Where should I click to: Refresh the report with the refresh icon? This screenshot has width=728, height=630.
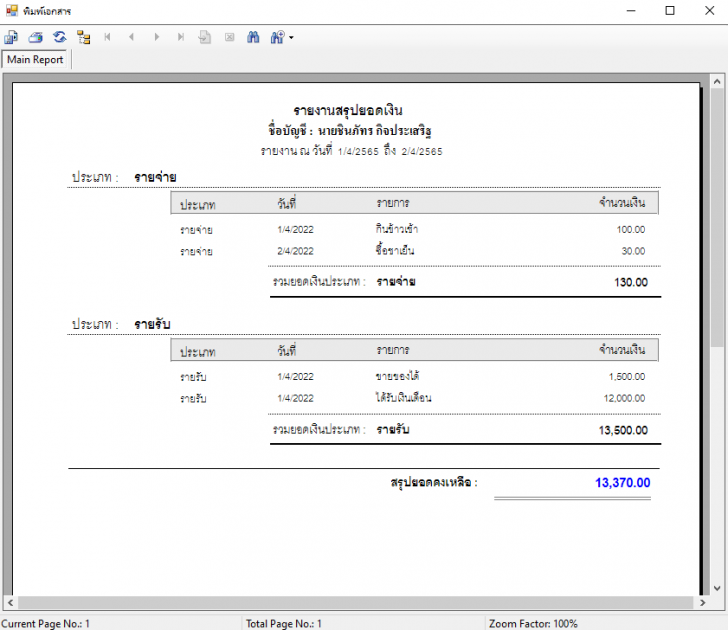pyautogui.click(x=59, y=37)
